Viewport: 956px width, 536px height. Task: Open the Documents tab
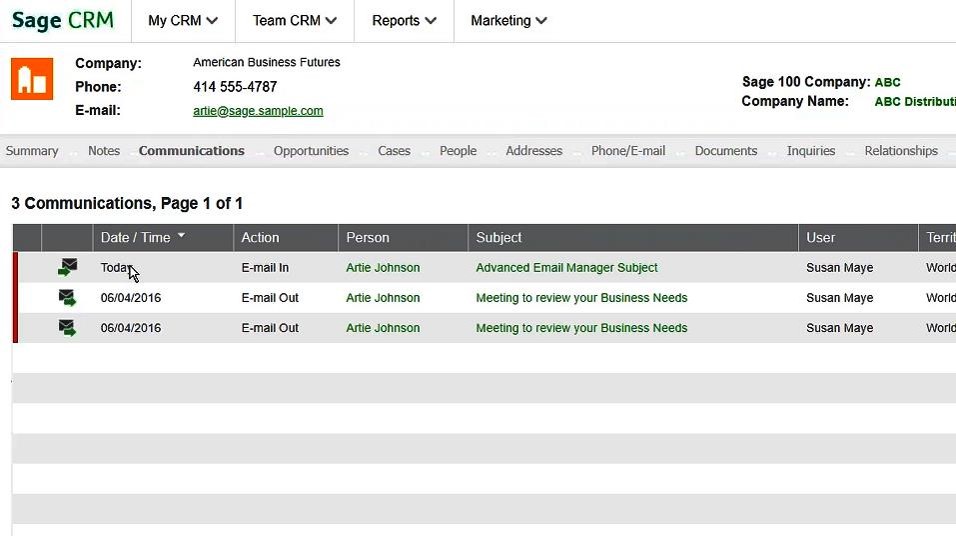(726, 151)
